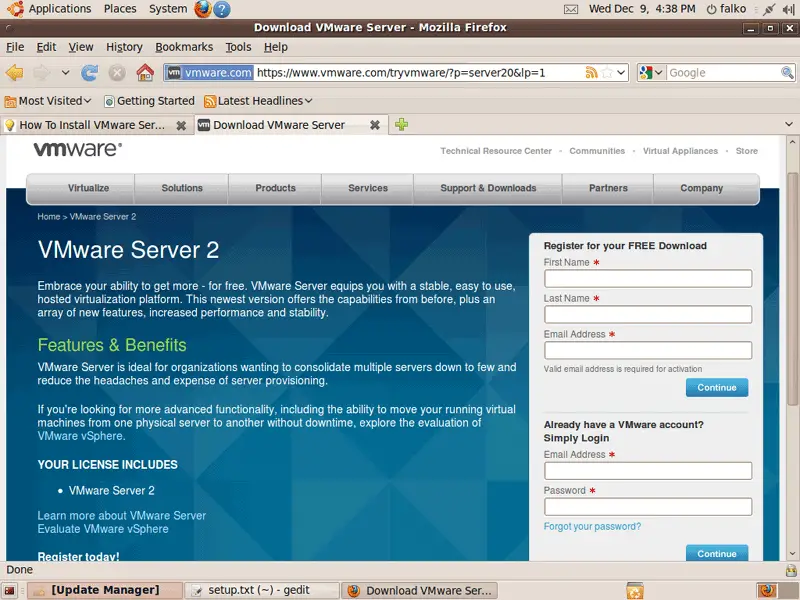Switch to setup.txt gedit taskbar window
The width and height of the screenshot is (800, 600).
click(261, 591)
